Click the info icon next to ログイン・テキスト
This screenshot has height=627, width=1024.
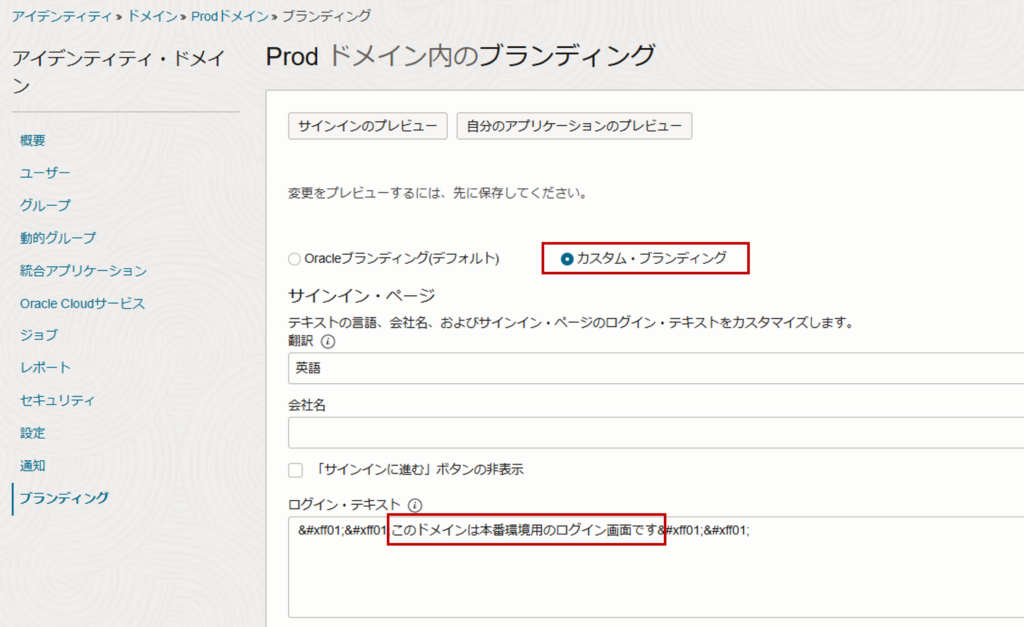[415, 505]
